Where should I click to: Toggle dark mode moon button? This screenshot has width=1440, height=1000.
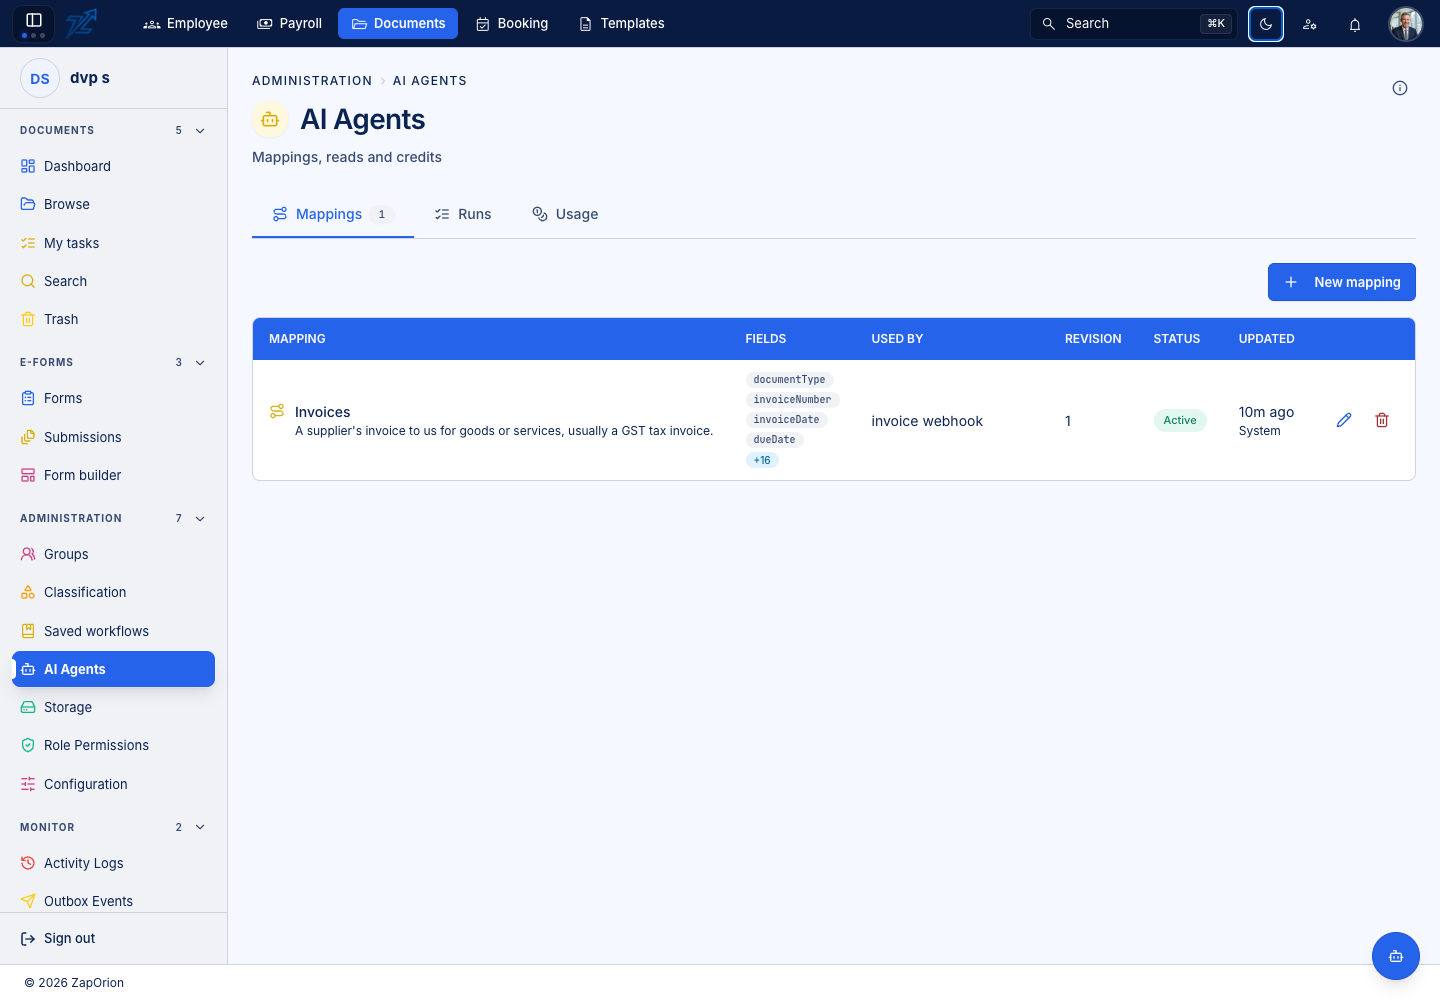(1266, 24)
